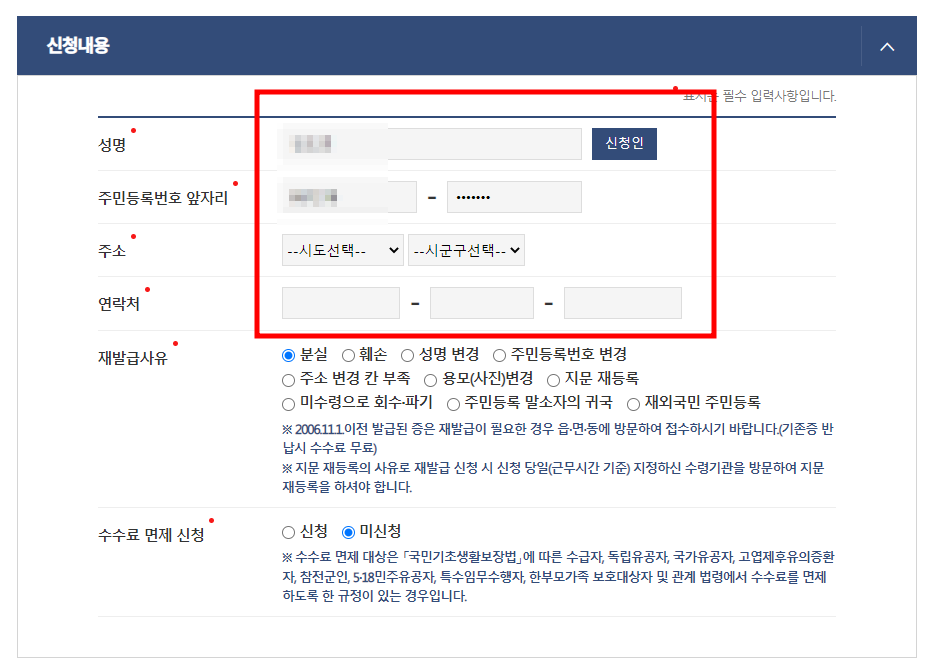Select the 성명 변경 radio option
Image resolution: width=932 pixels, height=668 pixels.
(407, 355)
